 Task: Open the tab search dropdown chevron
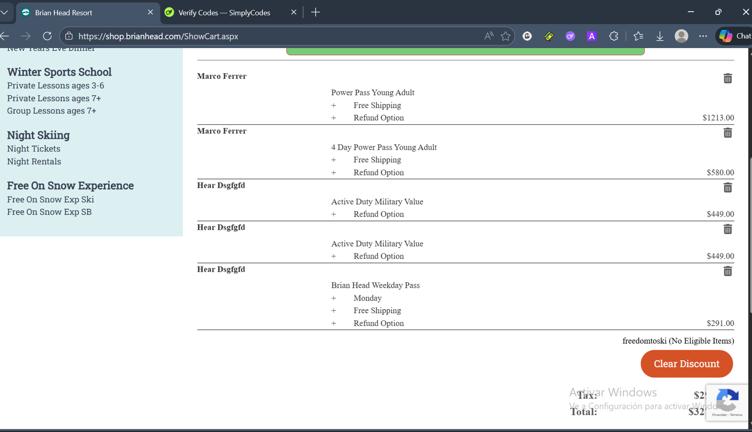click(x=4, y=12)
